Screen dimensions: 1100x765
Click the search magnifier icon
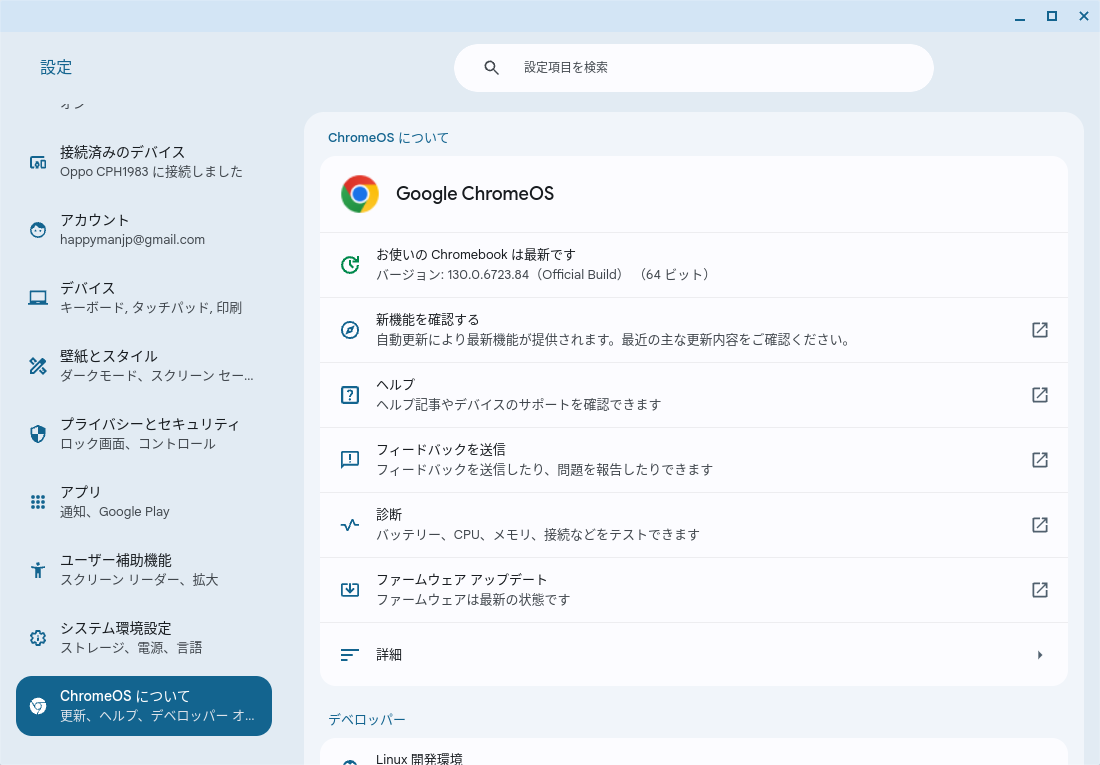click(x=491, y=67)
